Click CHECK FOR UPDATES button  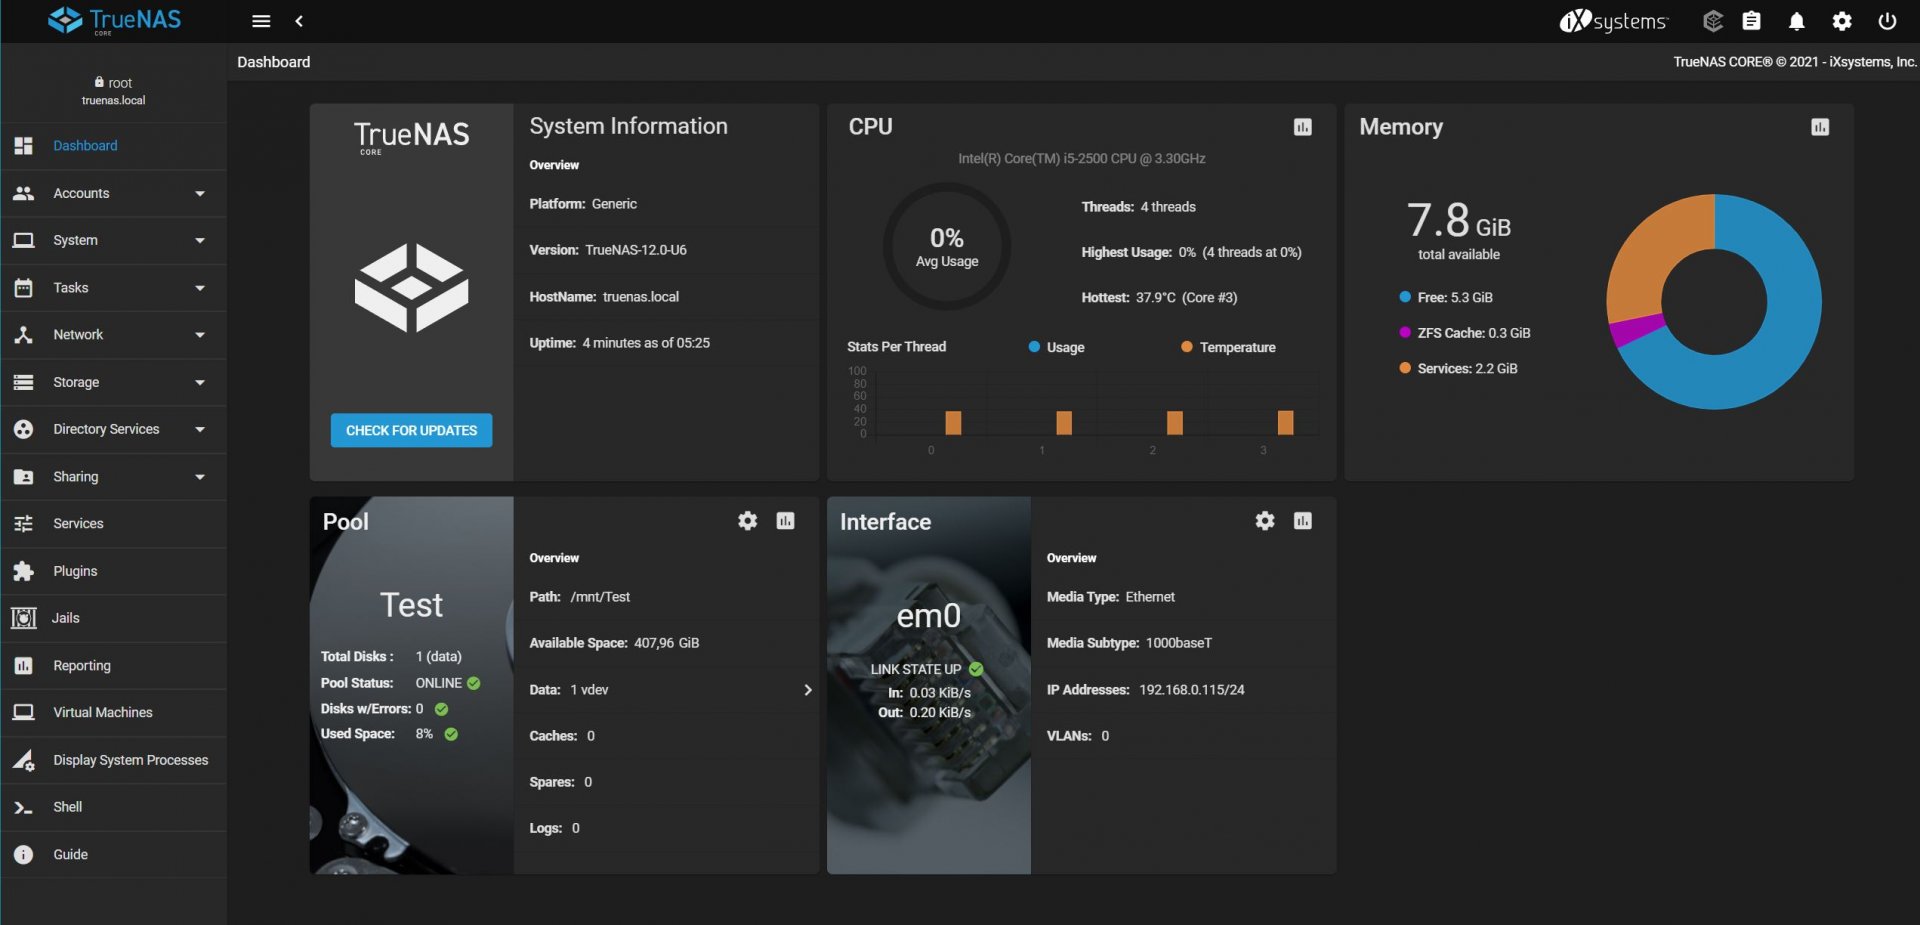point(411,430)
